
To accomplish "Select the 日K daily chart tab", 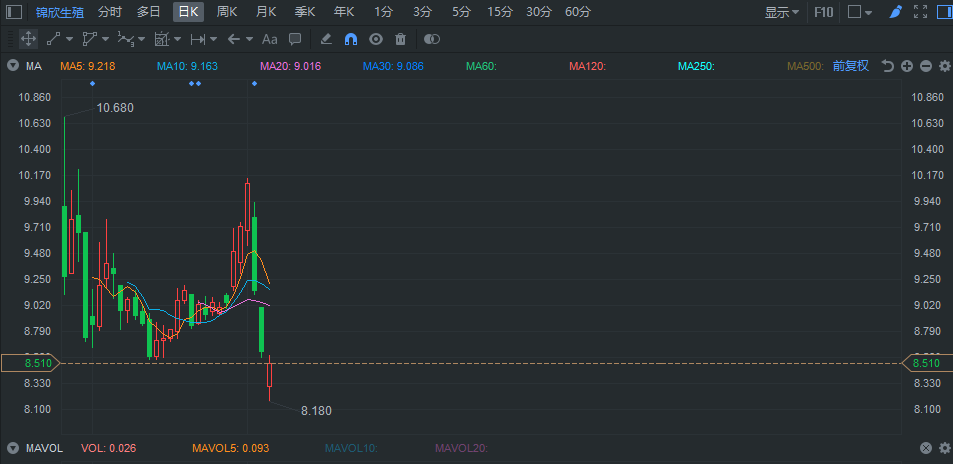I will [x=188, y=12].
